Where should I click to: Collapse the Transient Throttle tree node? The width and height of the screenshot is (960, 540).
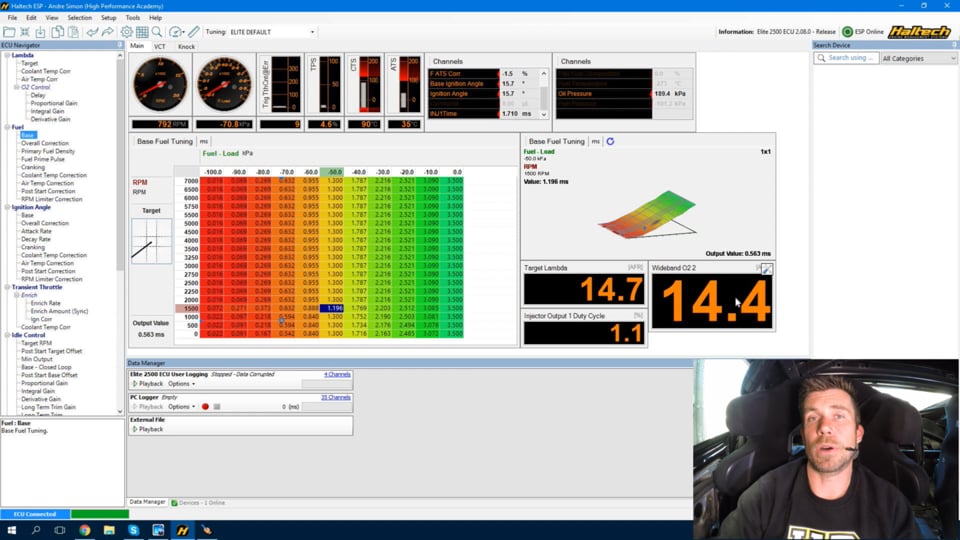click(7, 287)
